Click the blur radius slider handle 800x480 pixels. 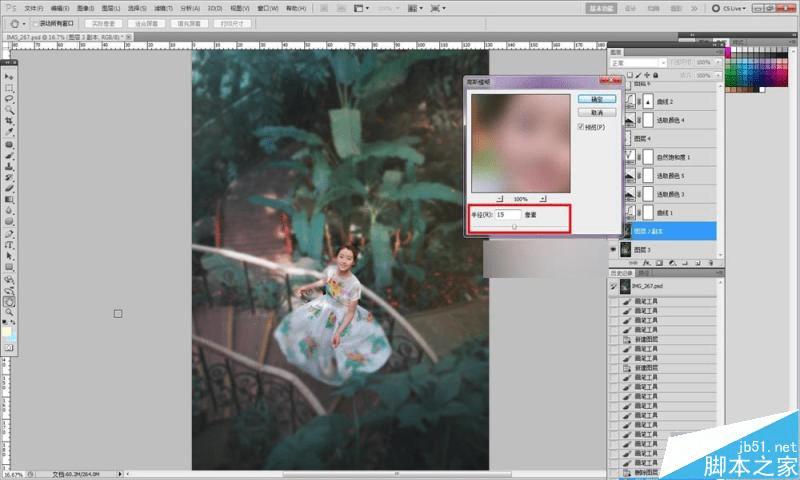[x=514, y=226]
